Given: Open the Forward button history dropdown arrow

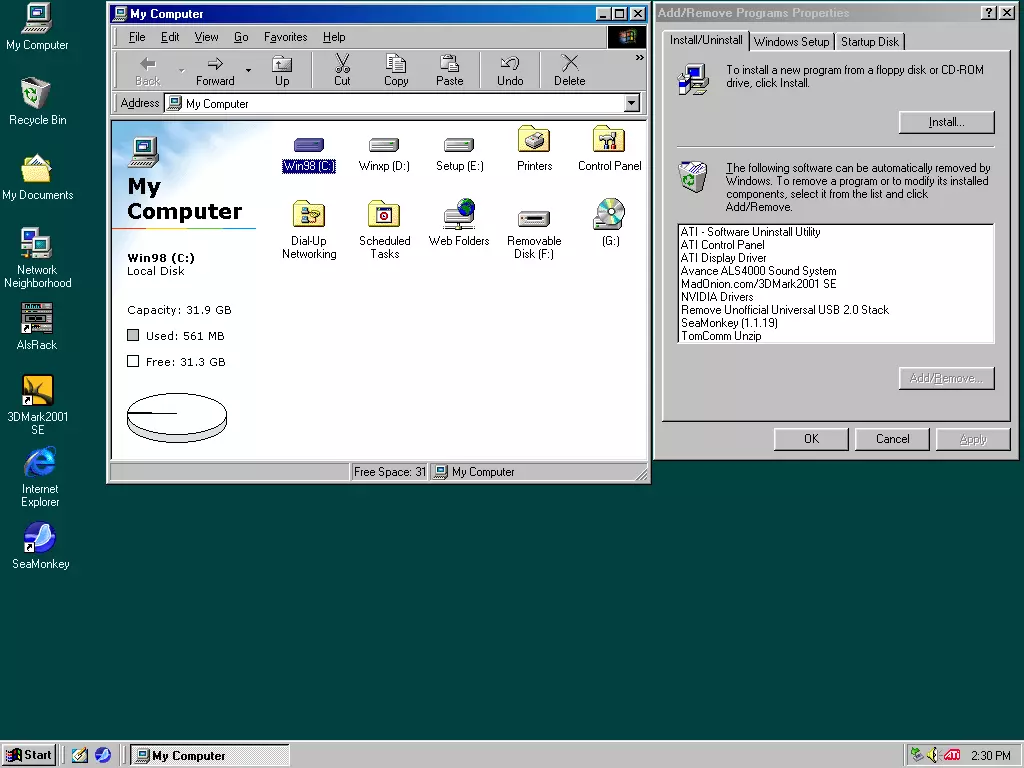Looking at the screenshot, I should tap(248, 71).
